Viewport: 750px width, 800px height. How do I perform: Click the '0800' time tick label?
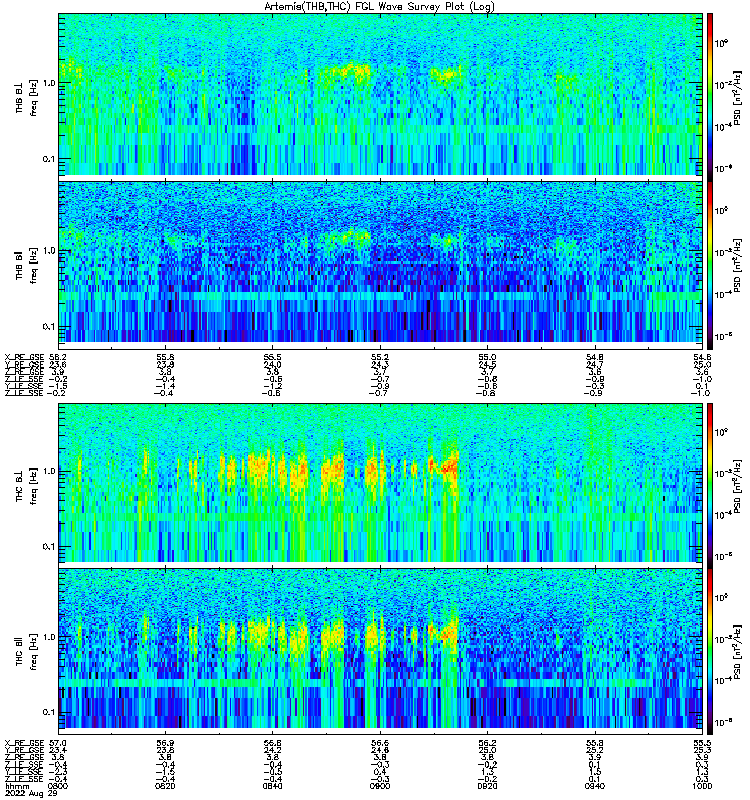[x=58, y=786]
